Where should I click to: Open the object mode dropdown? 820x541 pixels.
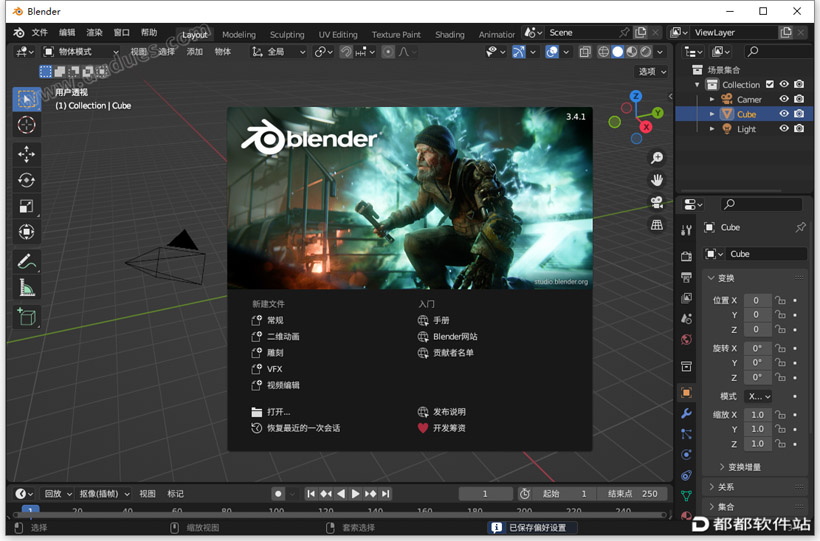(x=81, y=52)
